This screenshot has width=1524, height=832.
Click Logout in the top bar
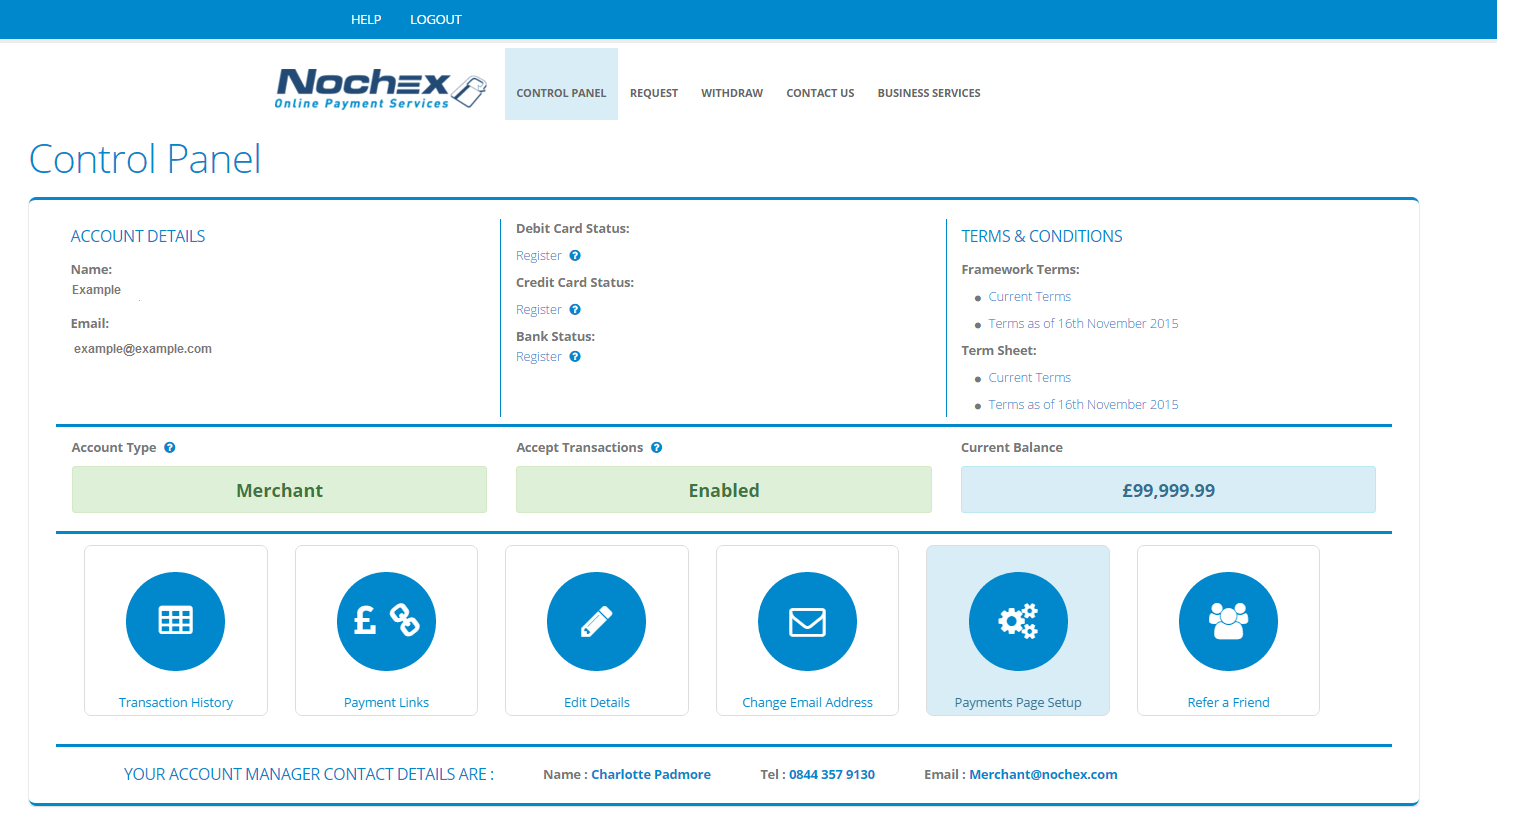click(436, 20)
